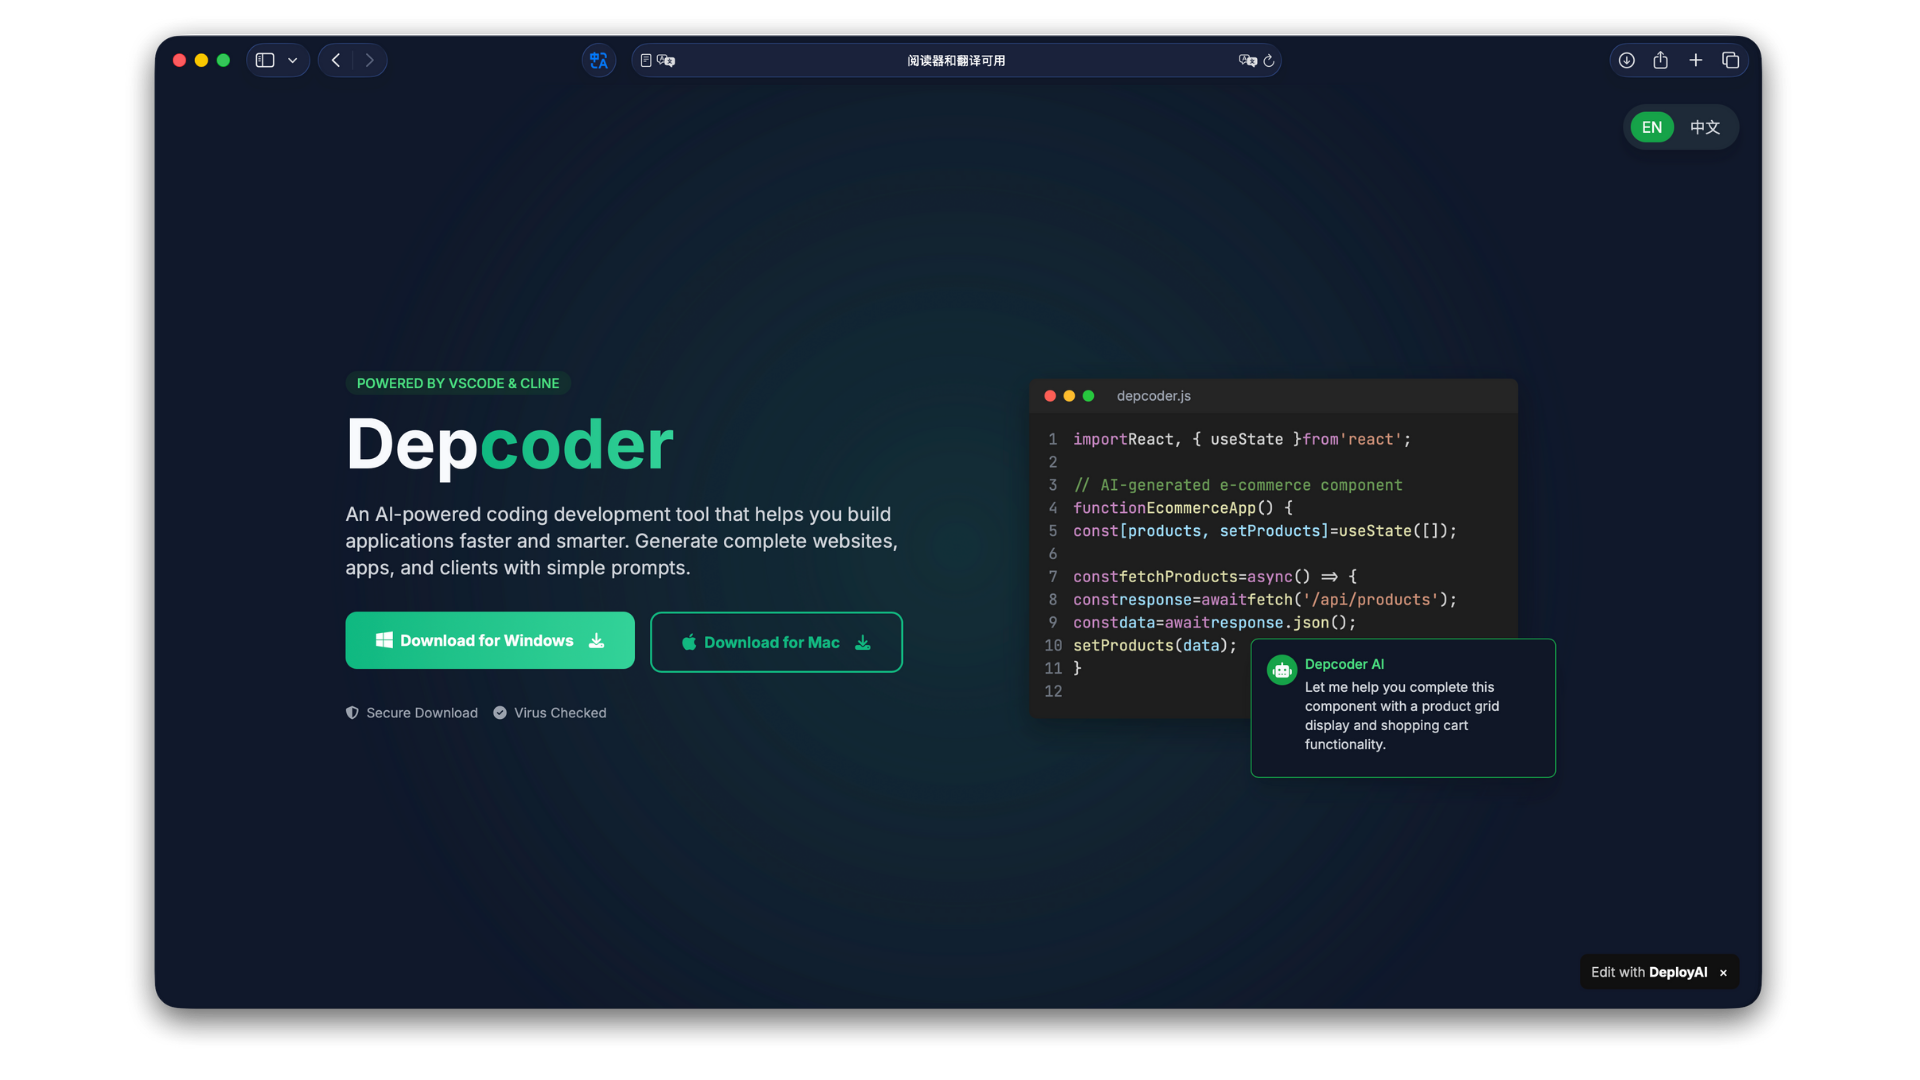Click the address bar text field
The image size is (1920, 1080).
(x=955, y=60)
